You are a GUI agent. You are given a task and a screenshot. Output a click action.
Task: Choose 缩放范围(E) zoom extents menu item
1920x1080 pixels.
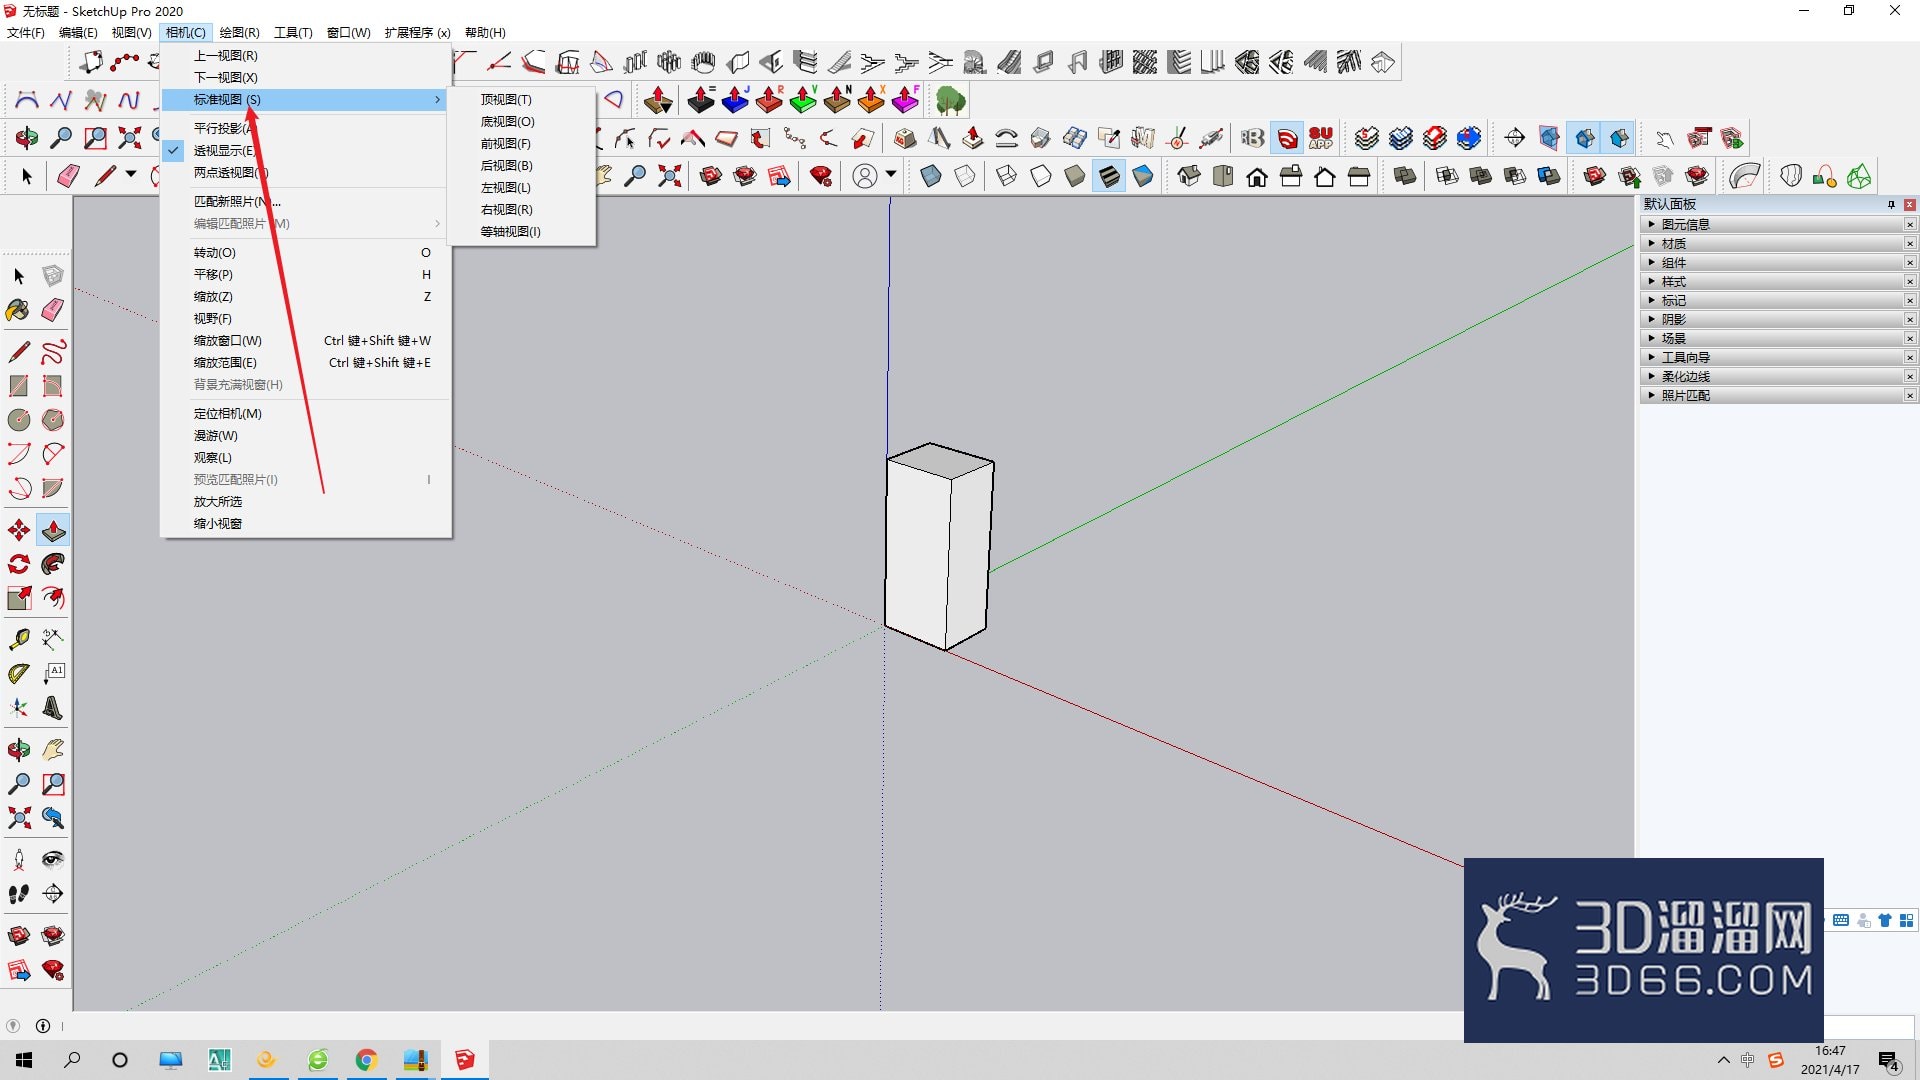(305, 362)
